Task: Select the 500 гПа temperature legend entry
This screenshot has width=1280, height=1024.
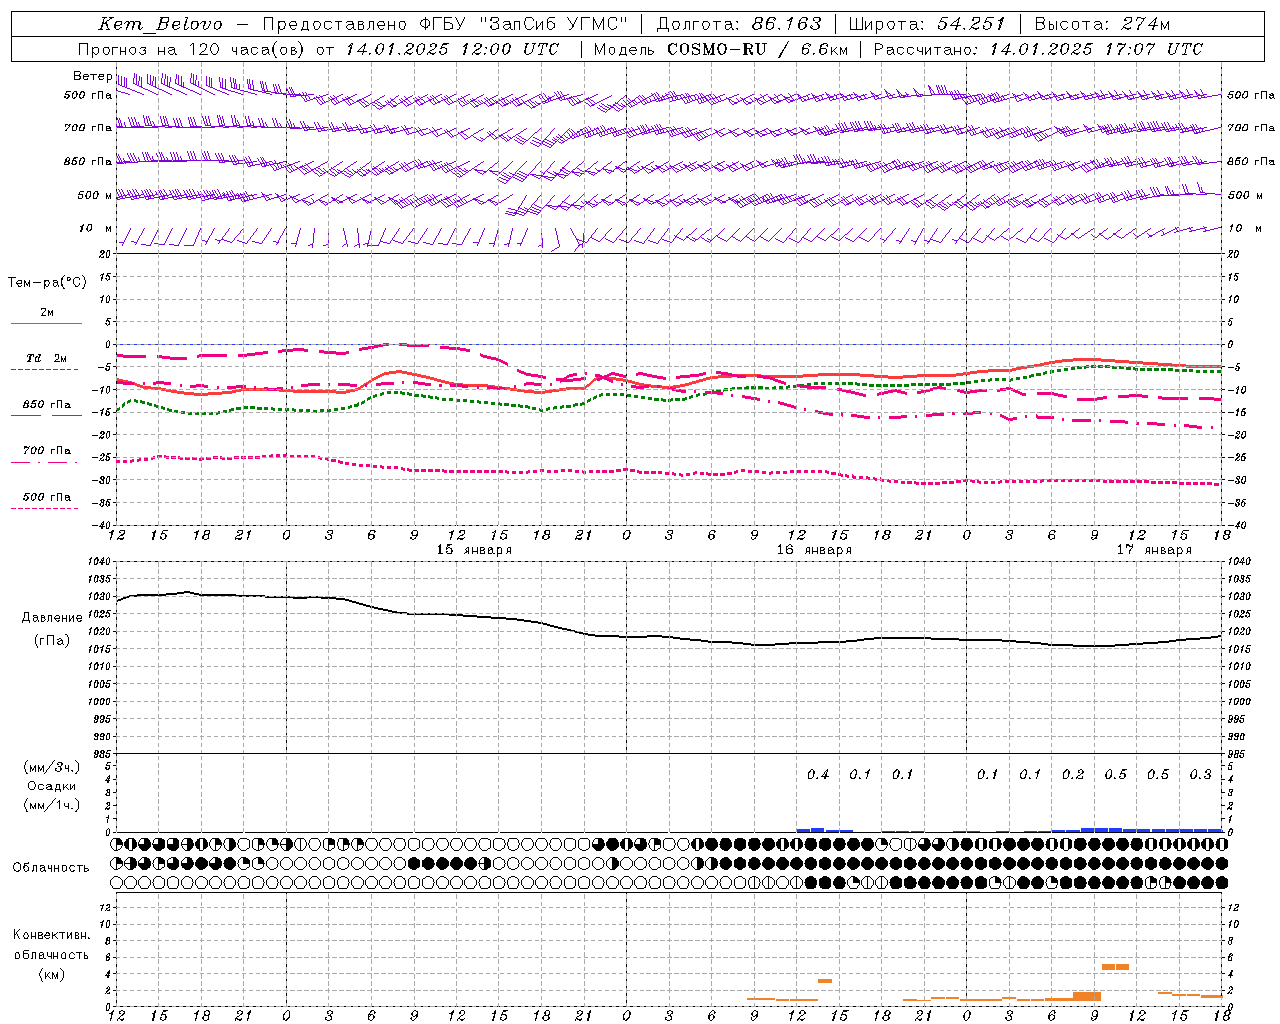Action: pyautogui.click(x=46, y=497)
